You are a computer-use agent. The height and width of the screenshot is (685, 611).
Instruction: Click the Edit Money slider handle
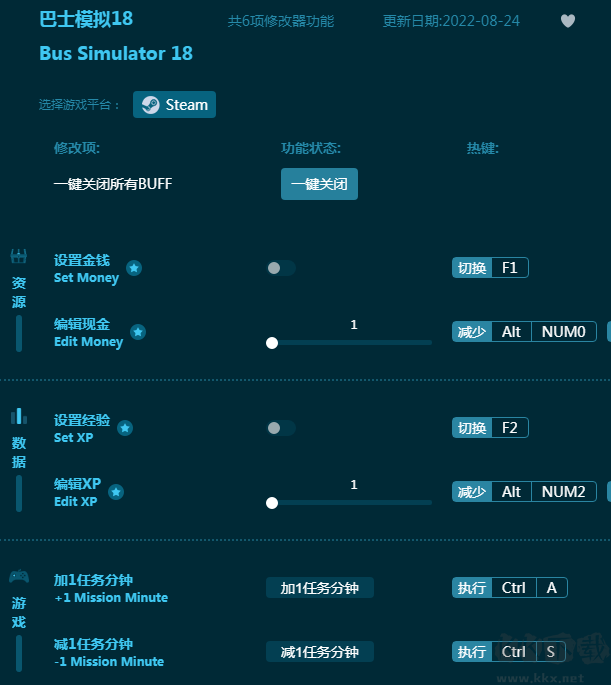(x=272, y=343)
